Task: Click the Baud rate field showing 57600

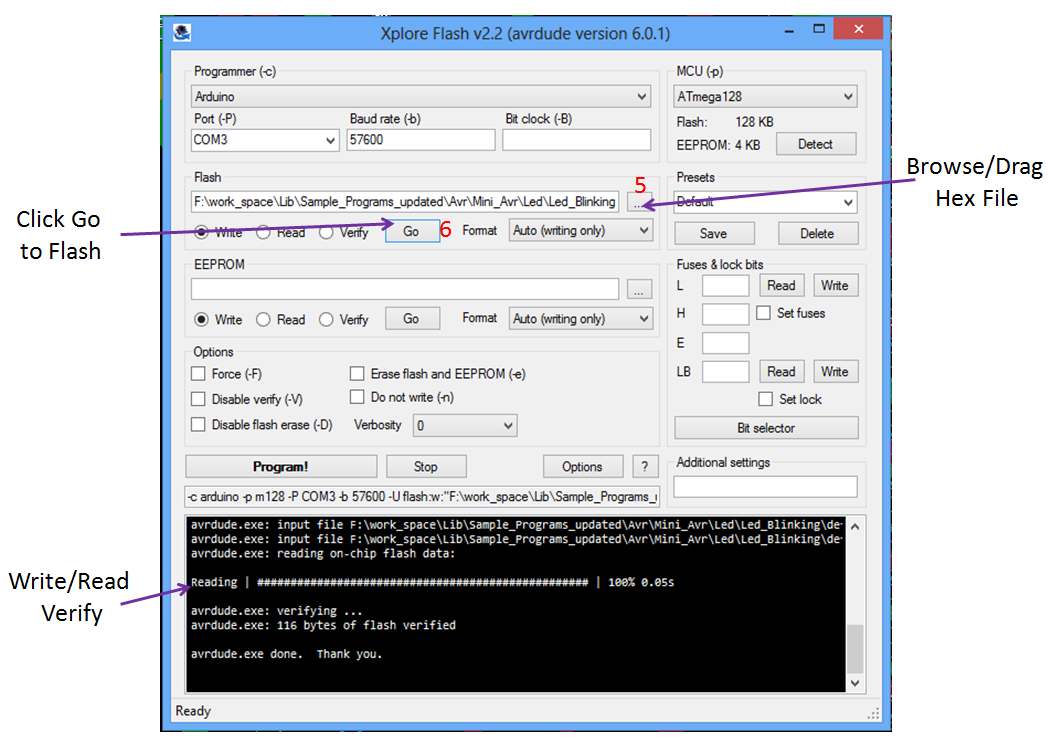Action: 420,140
